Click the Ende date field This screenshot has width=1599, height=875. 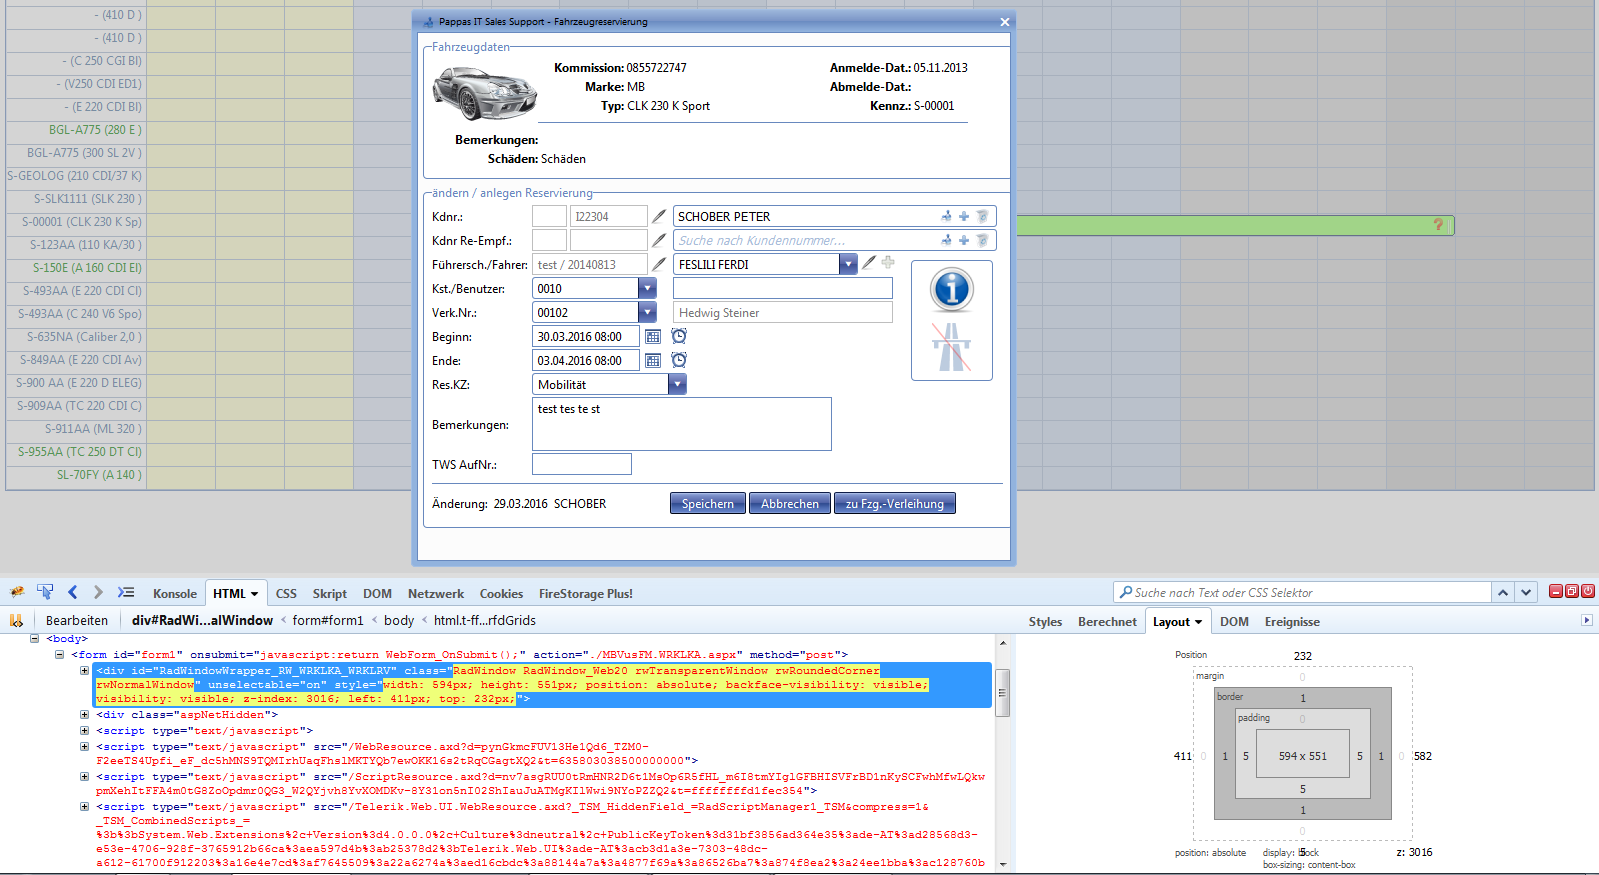click(586, 361)
